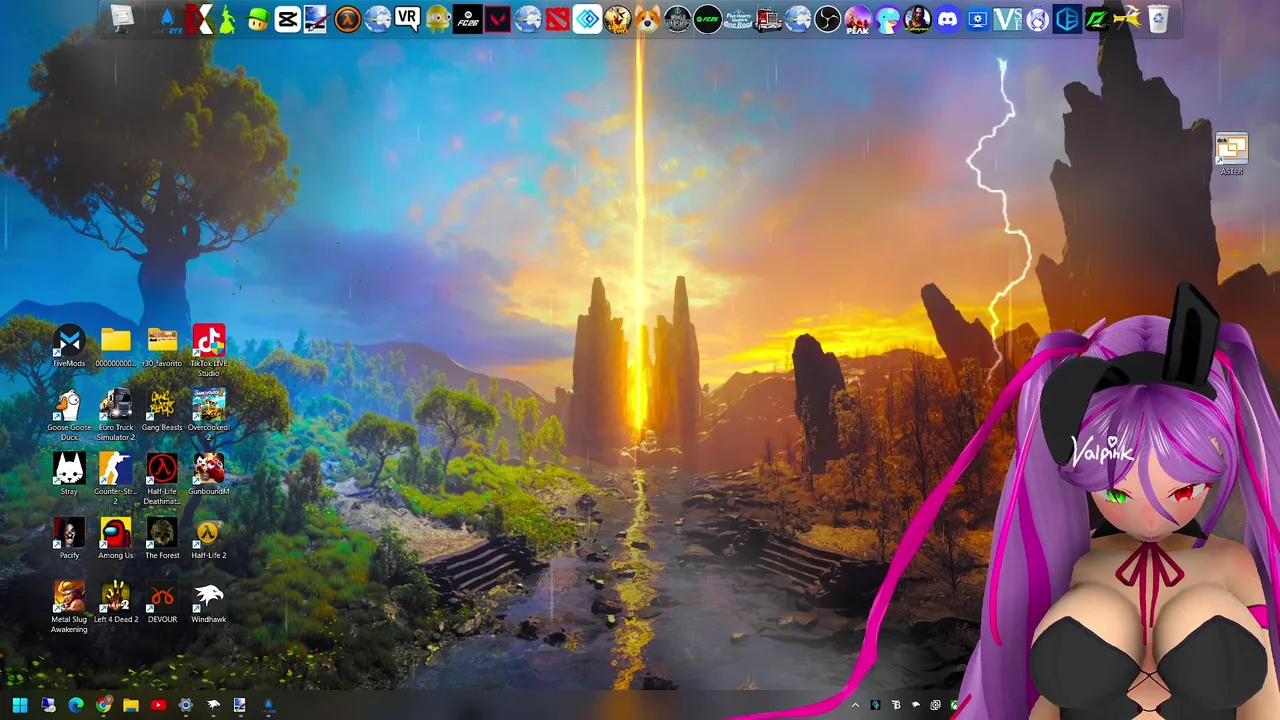Launch Goose Goose Duck from desktop

(69, 414)
